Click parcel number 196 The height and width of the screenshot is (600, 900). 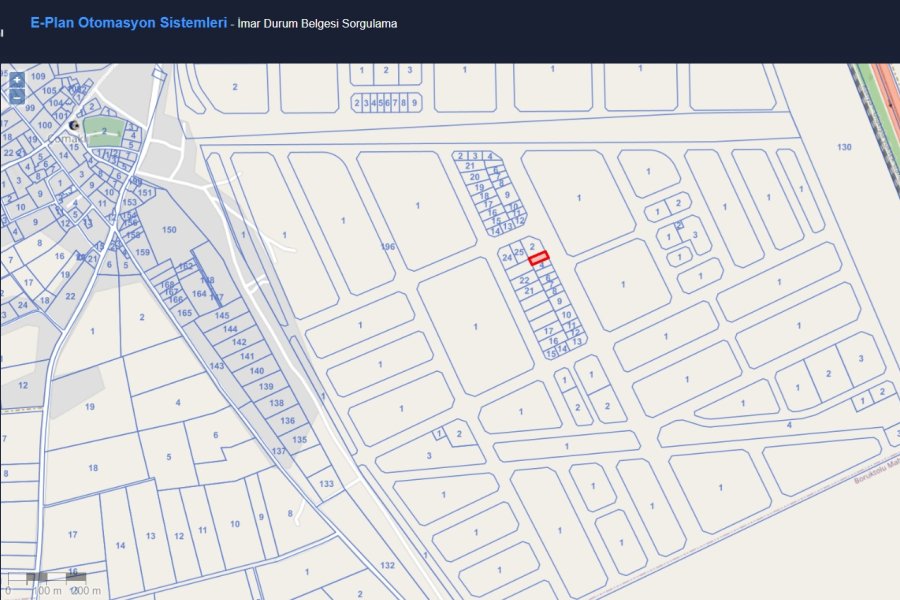coord(389,247)
